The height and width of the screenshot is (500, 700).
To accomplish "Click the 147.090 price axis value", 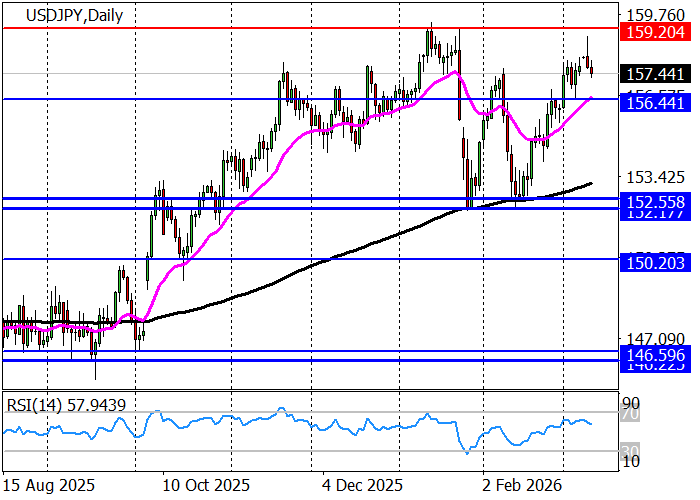I will (654, 339).
